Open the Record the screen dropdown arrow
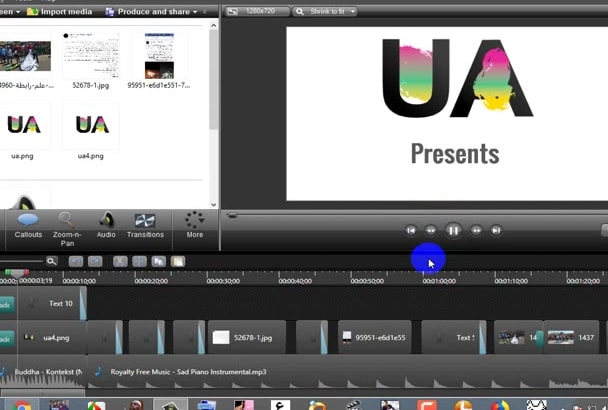 [x=18, y=12]
